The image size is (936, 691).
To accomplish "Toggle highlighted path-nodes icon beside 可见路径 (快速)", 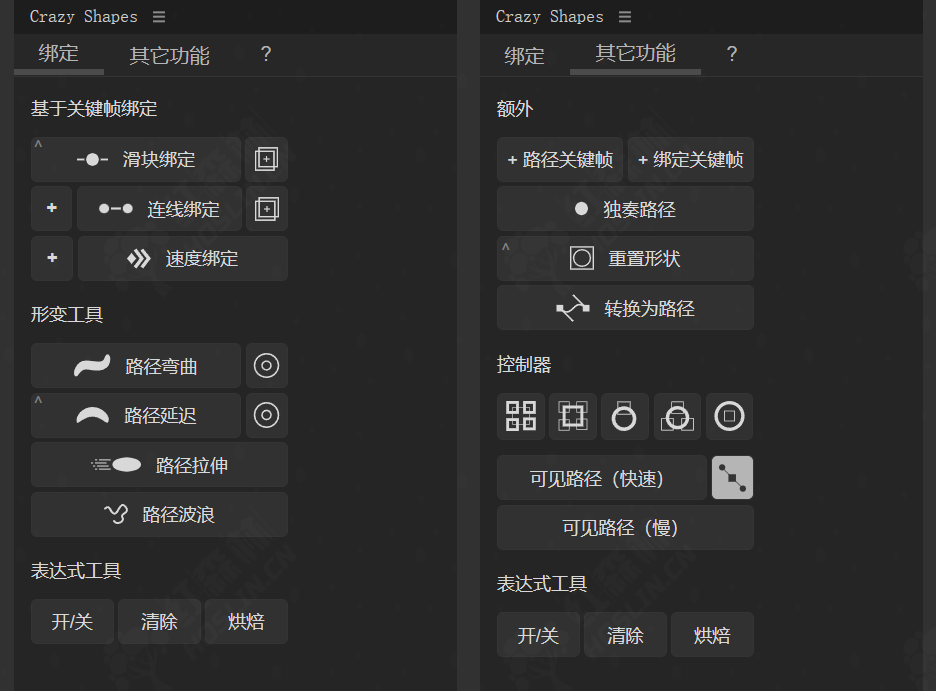I will pyautogui.click(x=732, y=477).
